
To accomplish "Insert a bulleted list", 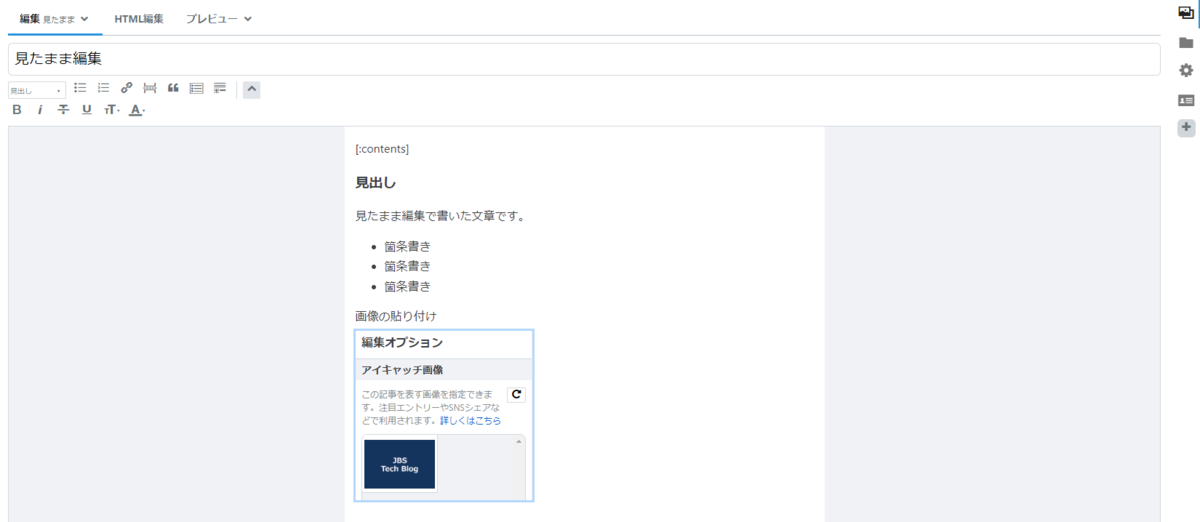I will point(80,89).
